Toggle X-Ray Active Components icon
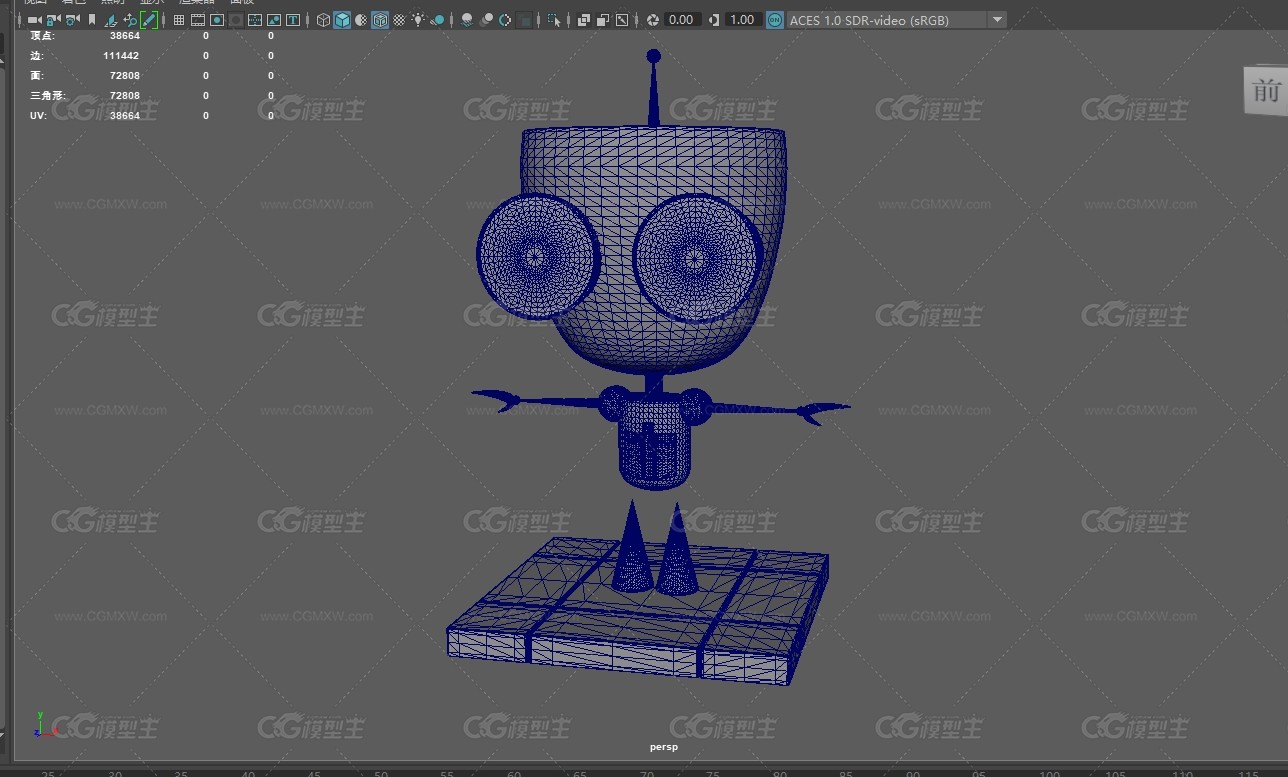Image resolution: width=1288 pixels, height=777 pixels. coord(603,20)
